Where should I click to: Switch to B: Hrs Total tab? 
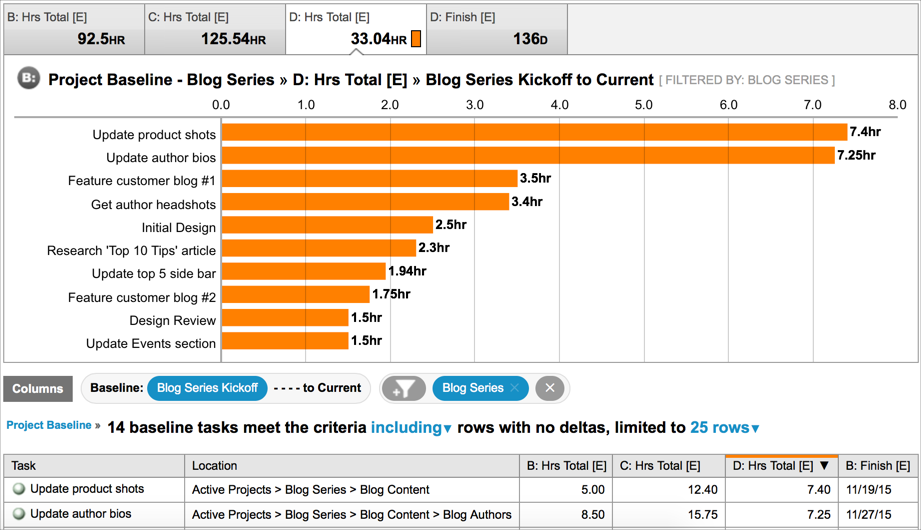[x=74, y=28]
